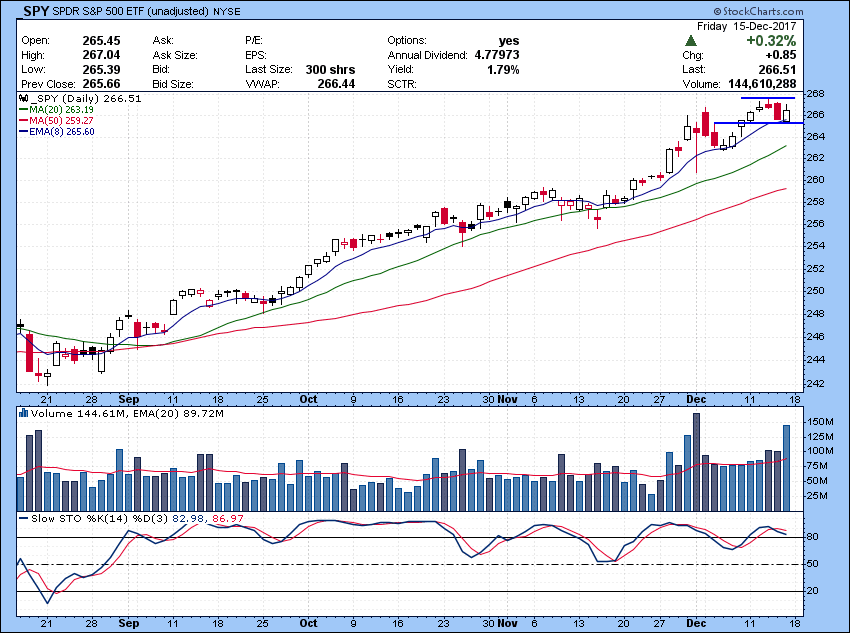
Task: Click the red MA(50) legend line marker
Action: point(23,120)
